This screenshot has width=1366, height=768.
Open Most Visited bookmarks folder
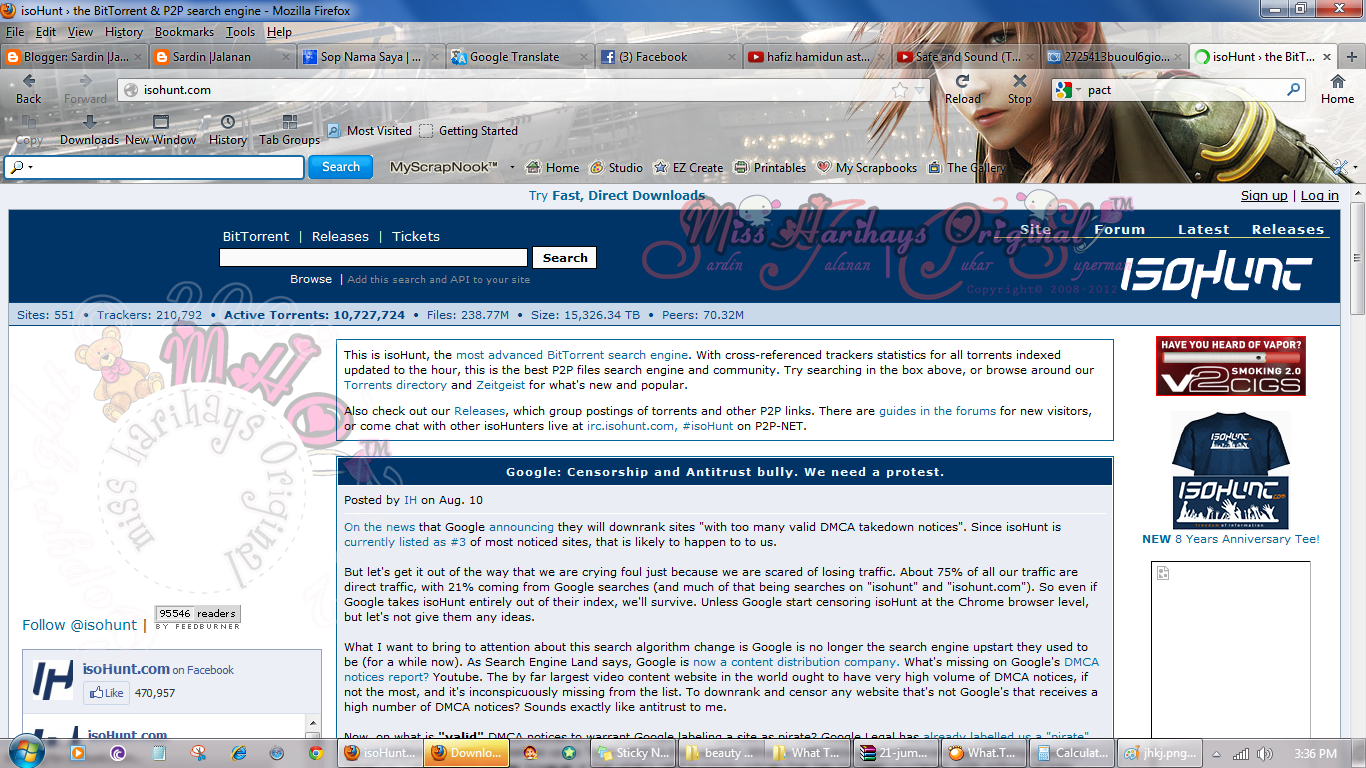coord(369,131)
